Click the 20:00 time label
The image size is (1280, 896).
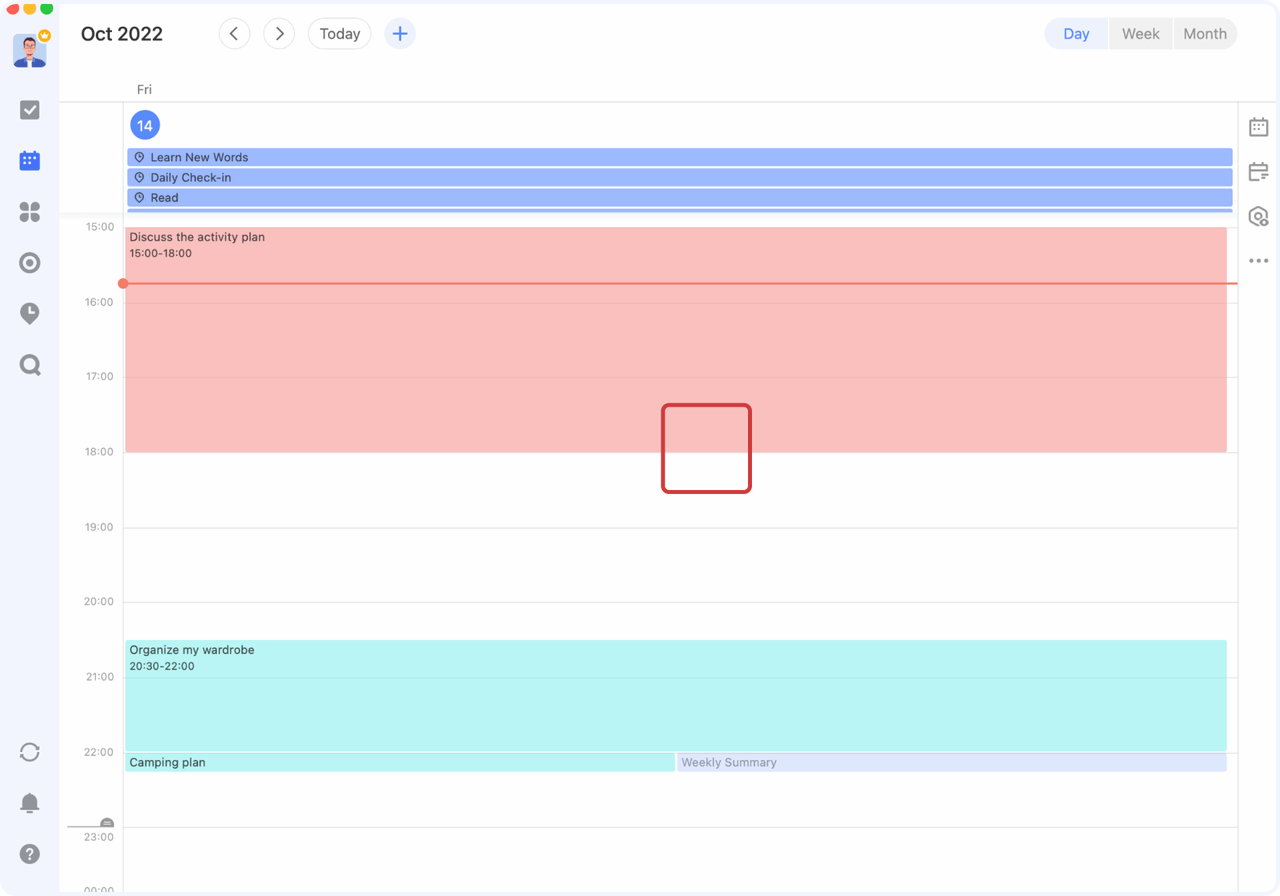pos(99,602)
